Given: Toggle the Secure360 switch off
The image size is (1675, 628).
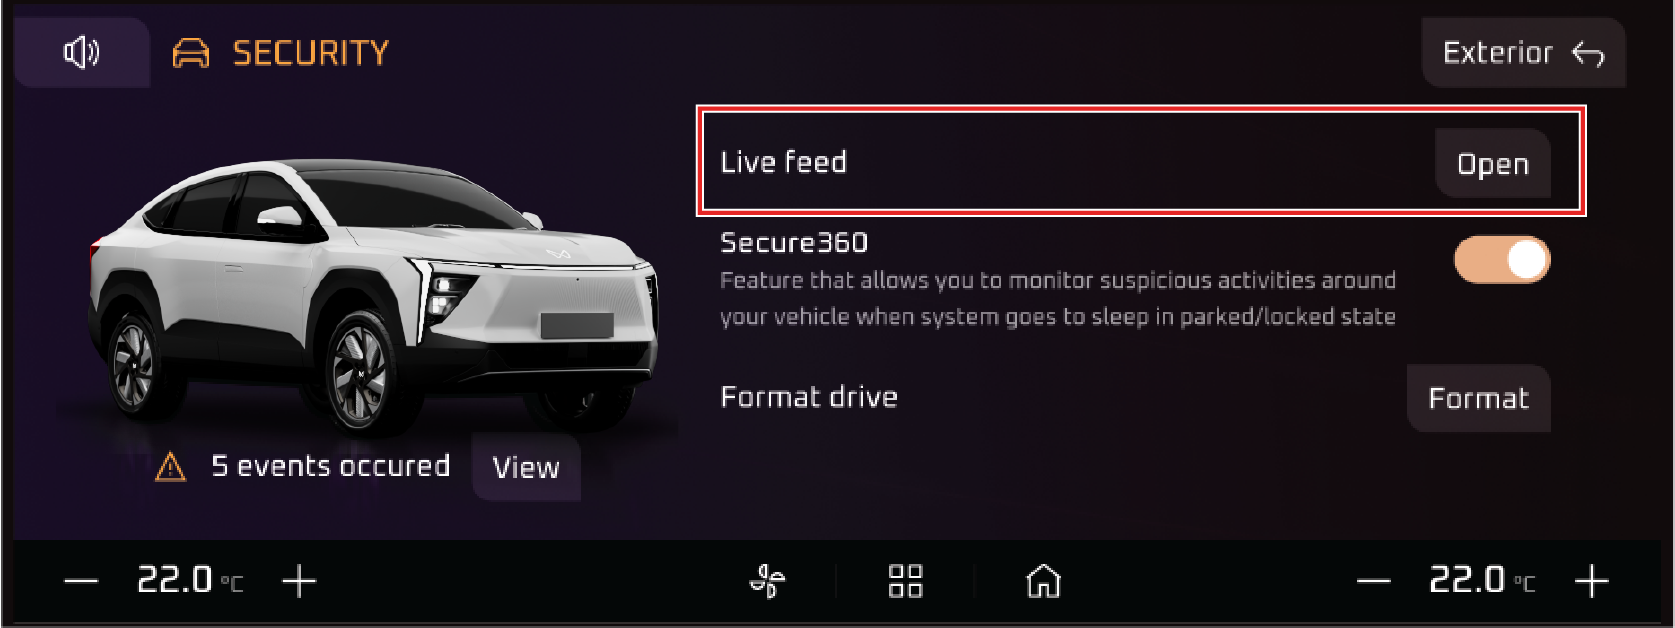Looking at the screenshot, I should [1502, 260].
